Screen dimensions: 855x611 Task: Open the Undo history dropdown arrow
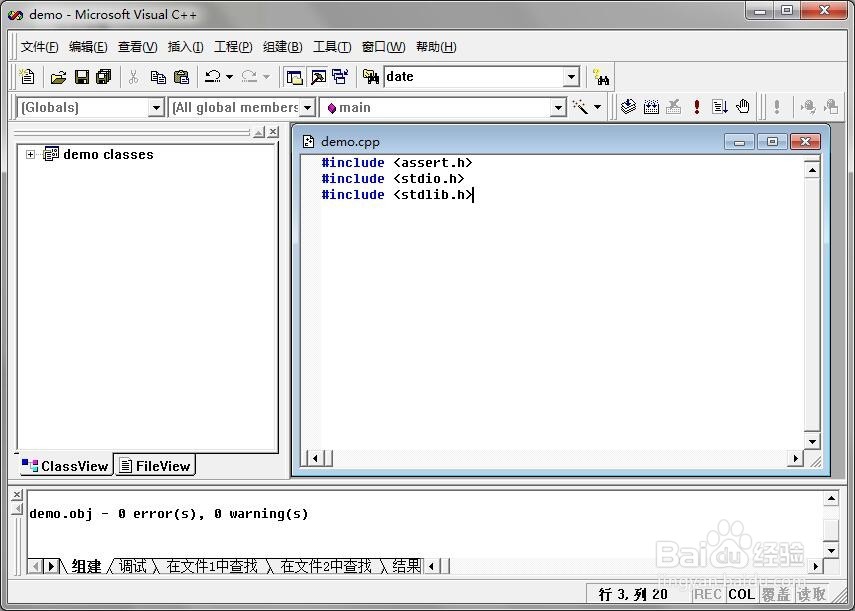pos(230,77)
